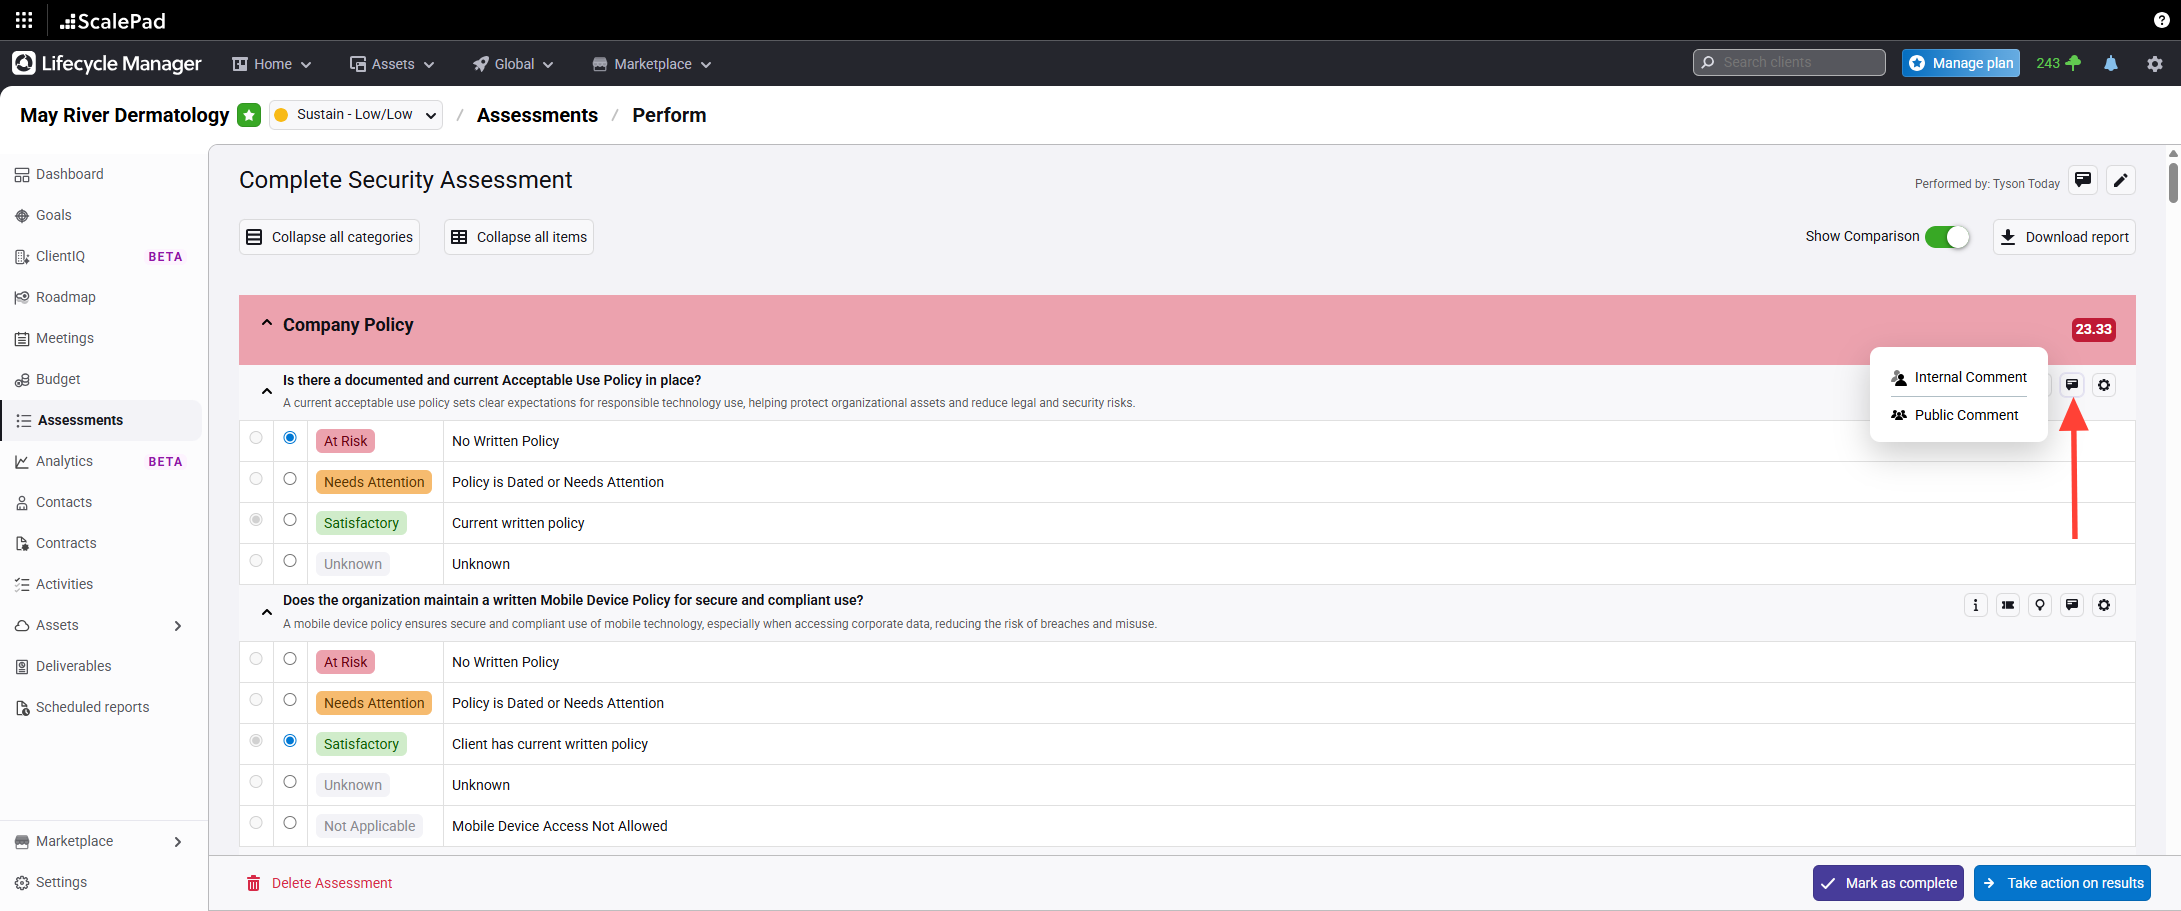Screen dimensions: 2181x911
Task: Click the Download report button
Action: (2064, 237)
